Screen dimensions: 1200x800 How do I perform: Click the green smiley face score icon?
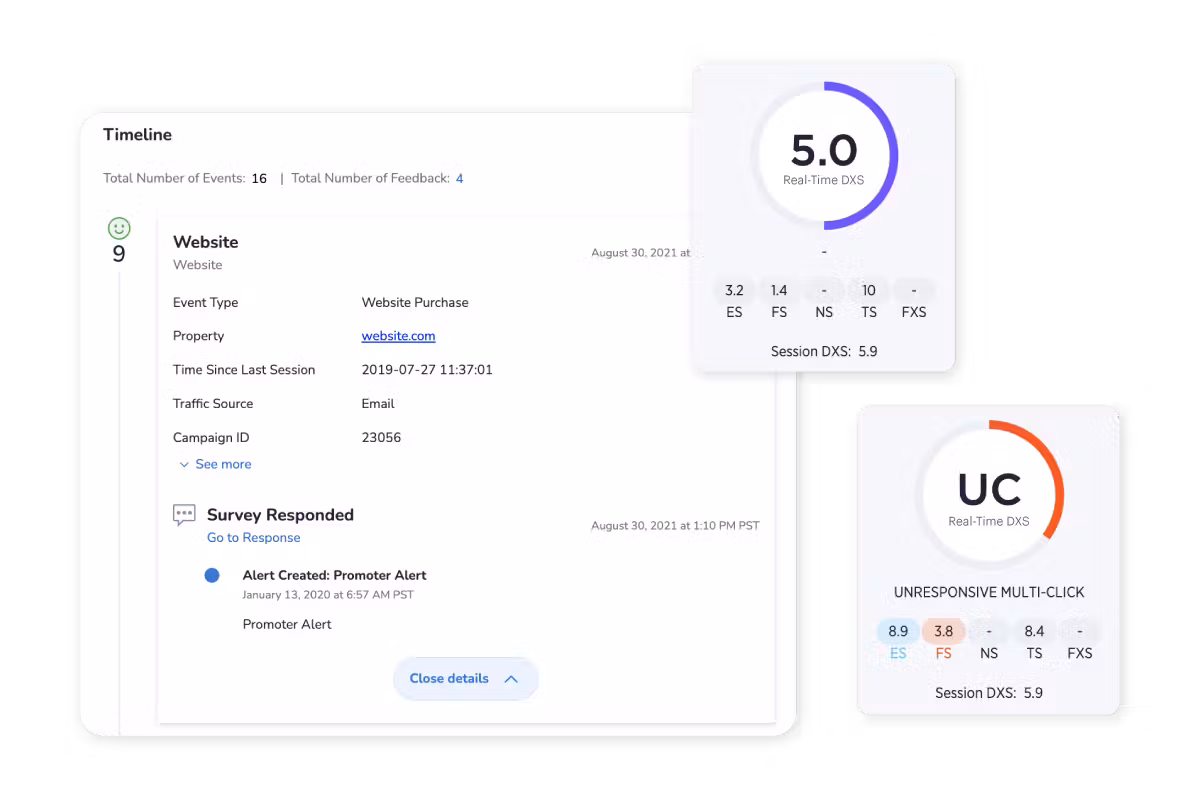[119, 229]
